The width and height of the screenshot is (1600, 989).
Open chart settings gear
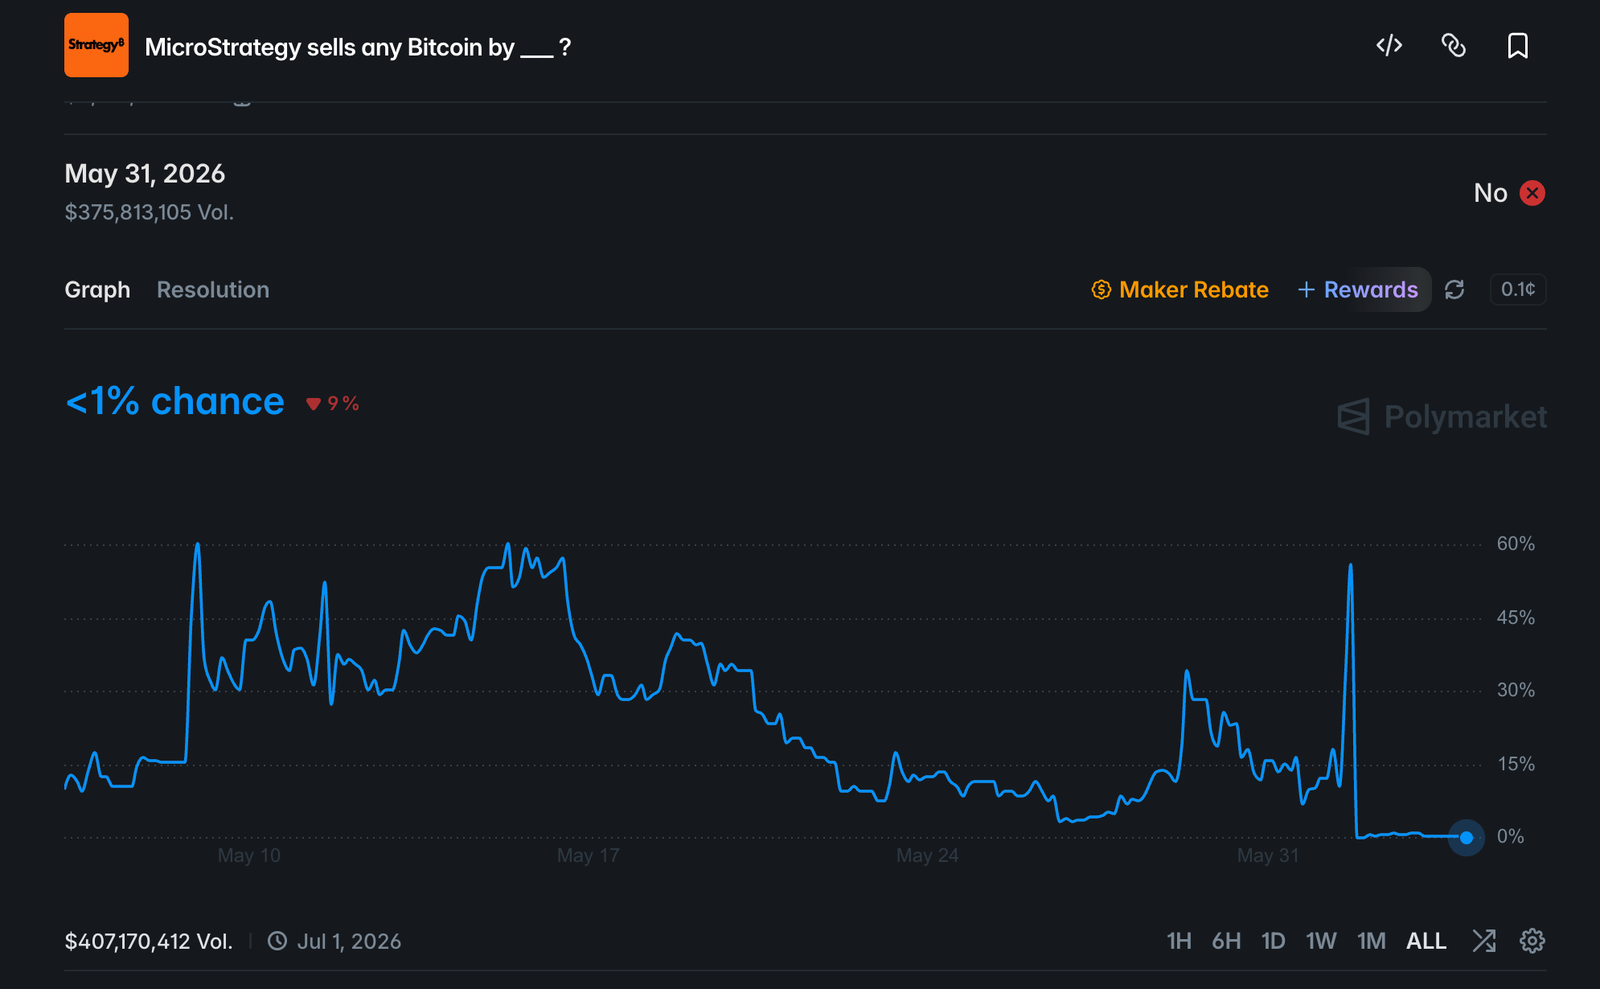[1532, 941]
